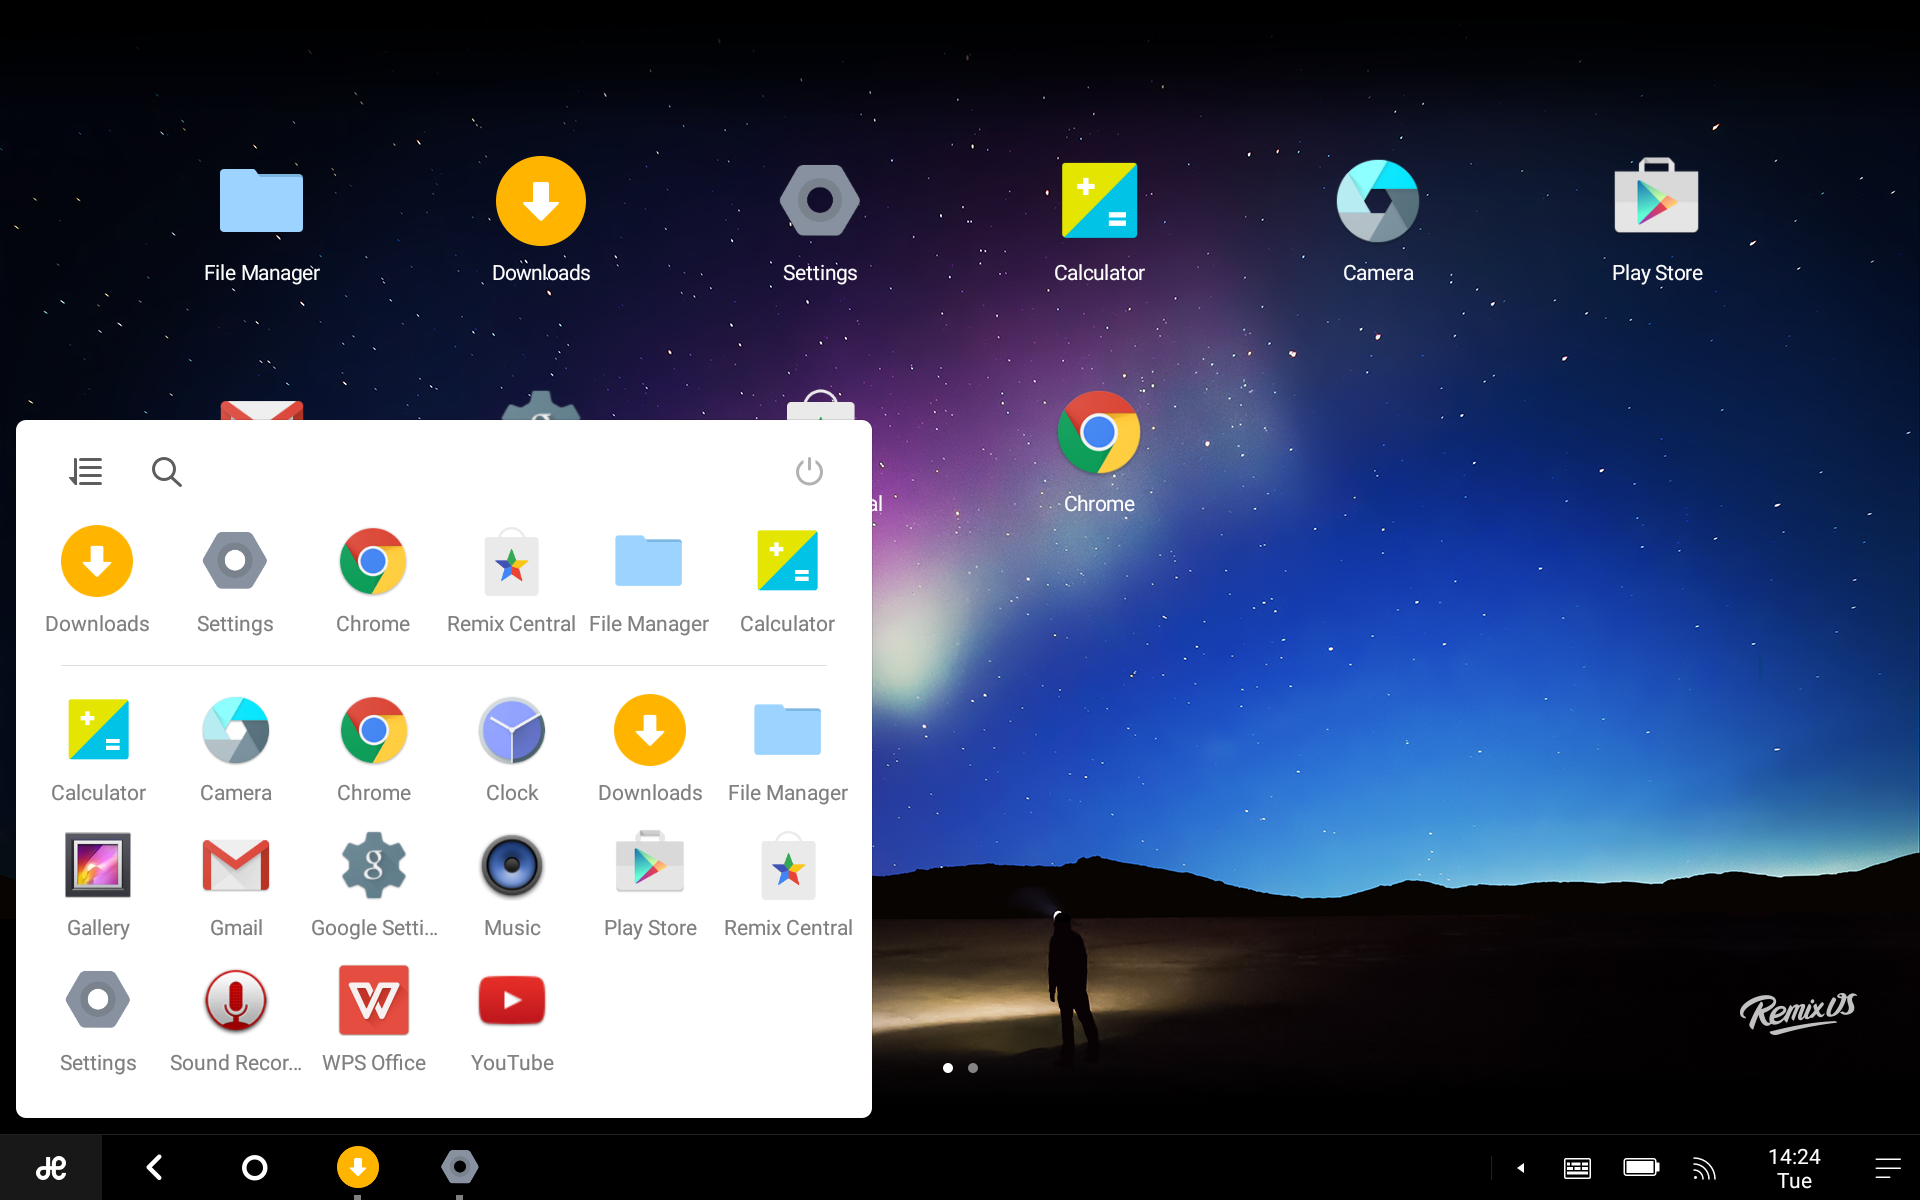The height and width of the screenshot is (1200, 1920).
Task: Open the notification panel menu icon
Action: [x=1887, y=1167]
